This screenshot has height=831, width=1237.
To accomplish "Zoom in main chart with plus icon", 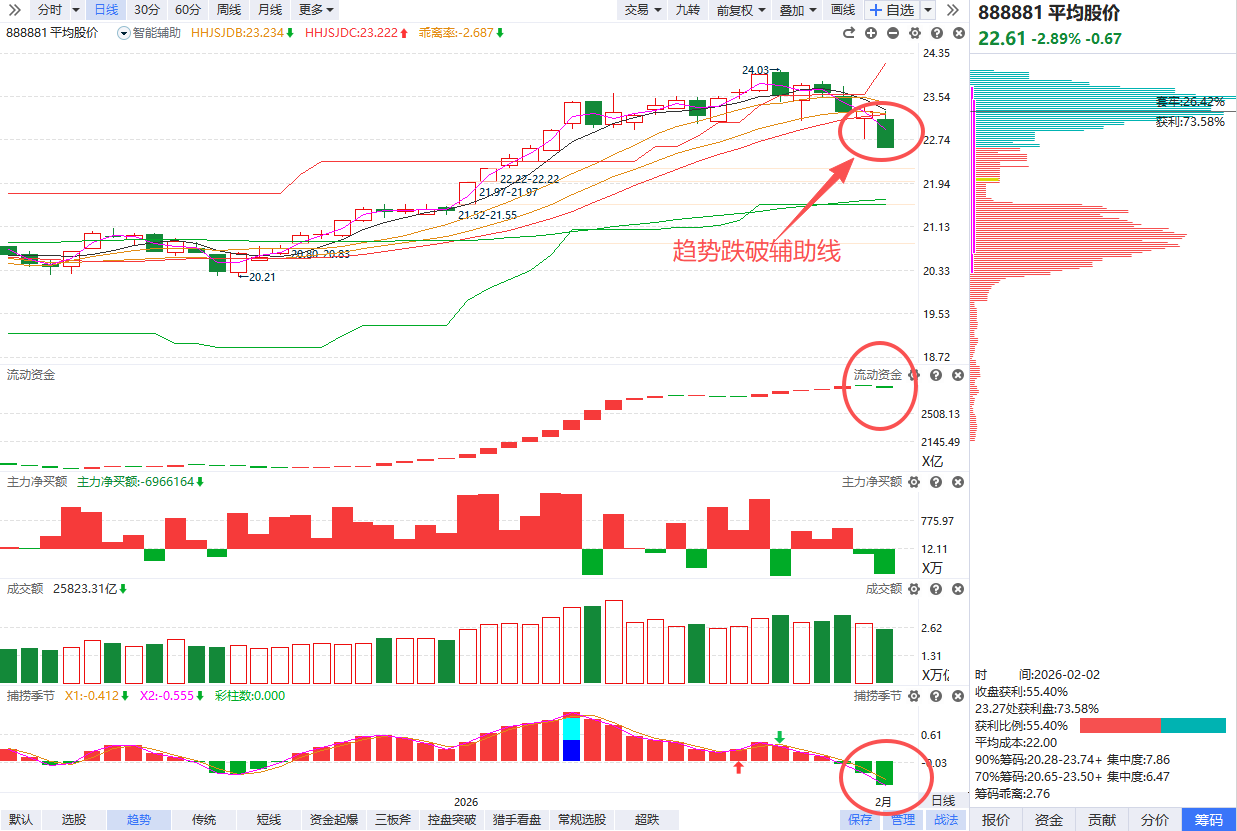I will tap(871, 33).
